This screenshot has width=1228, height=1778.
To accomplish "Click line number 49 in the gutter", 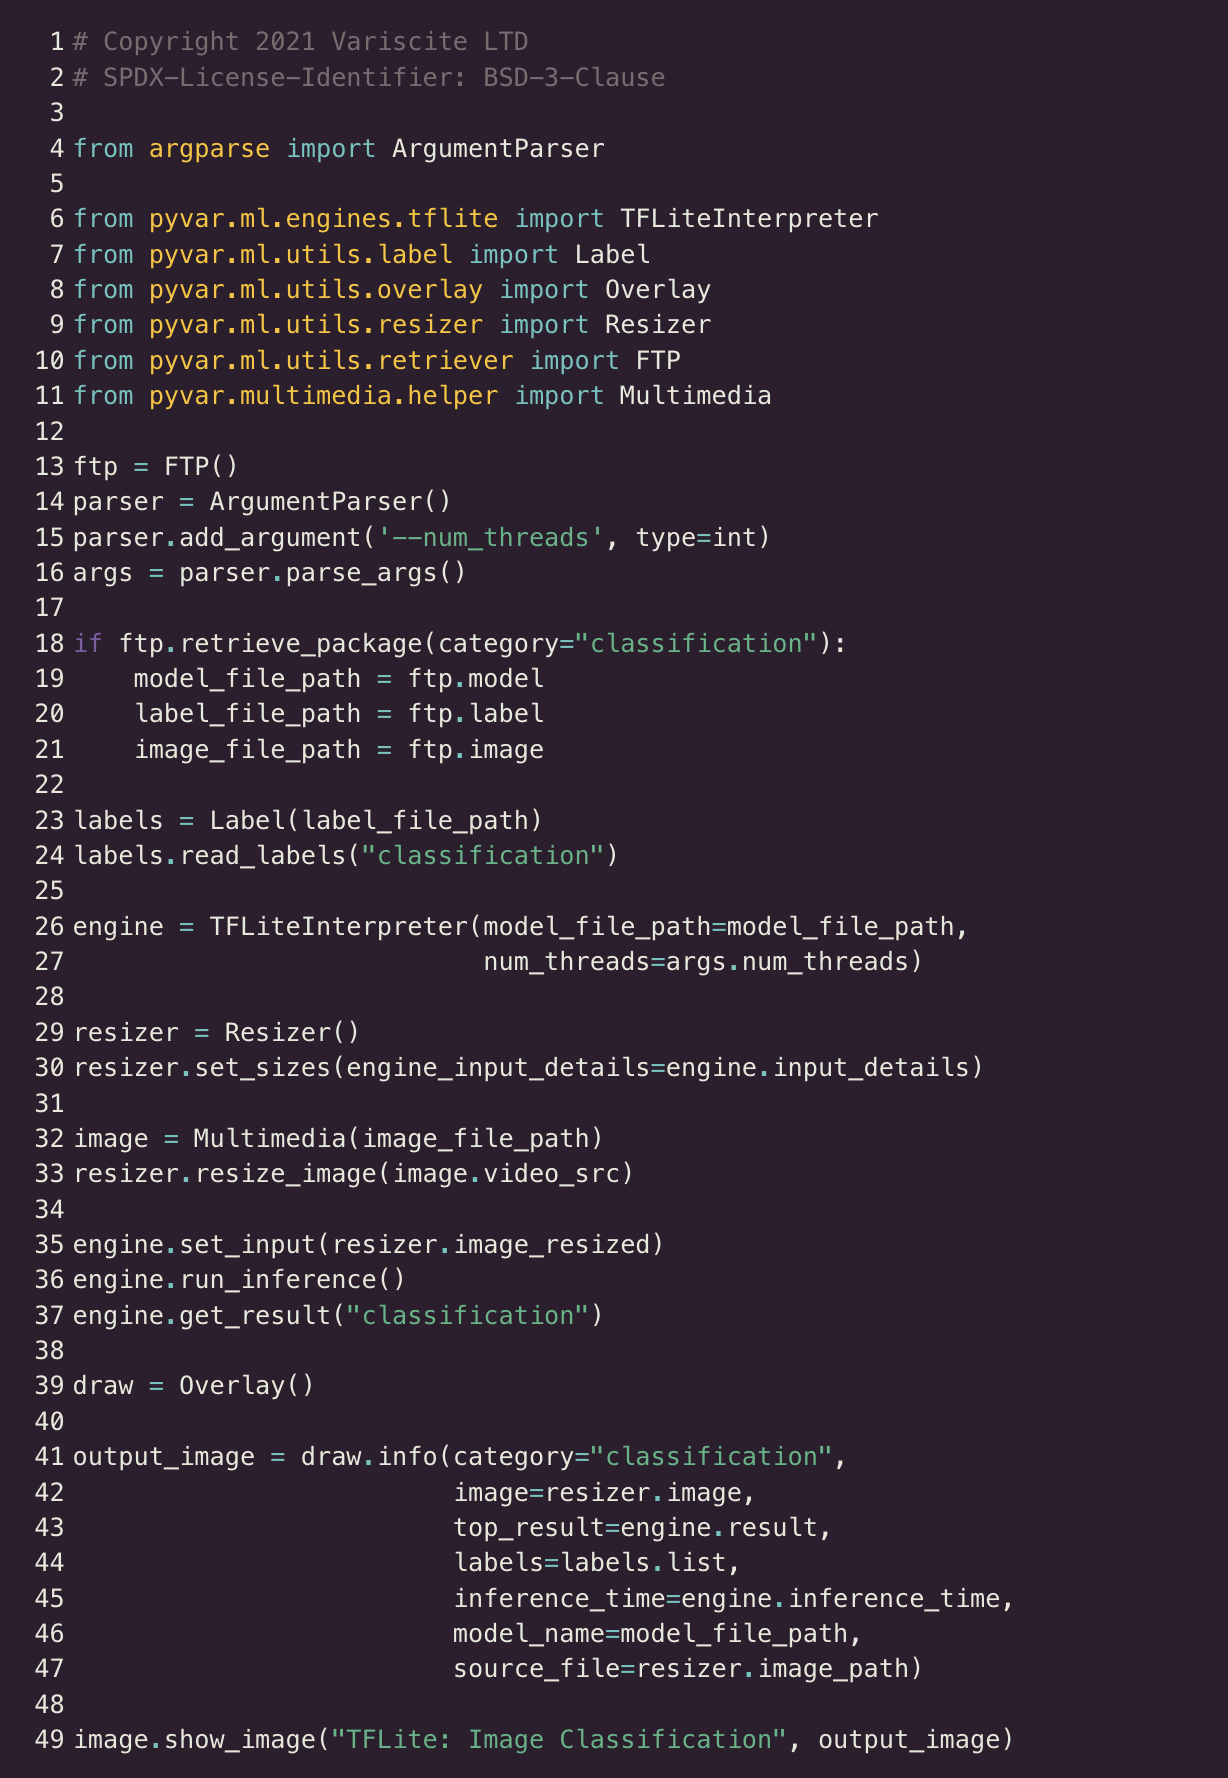I will (x=50, y=1739).
